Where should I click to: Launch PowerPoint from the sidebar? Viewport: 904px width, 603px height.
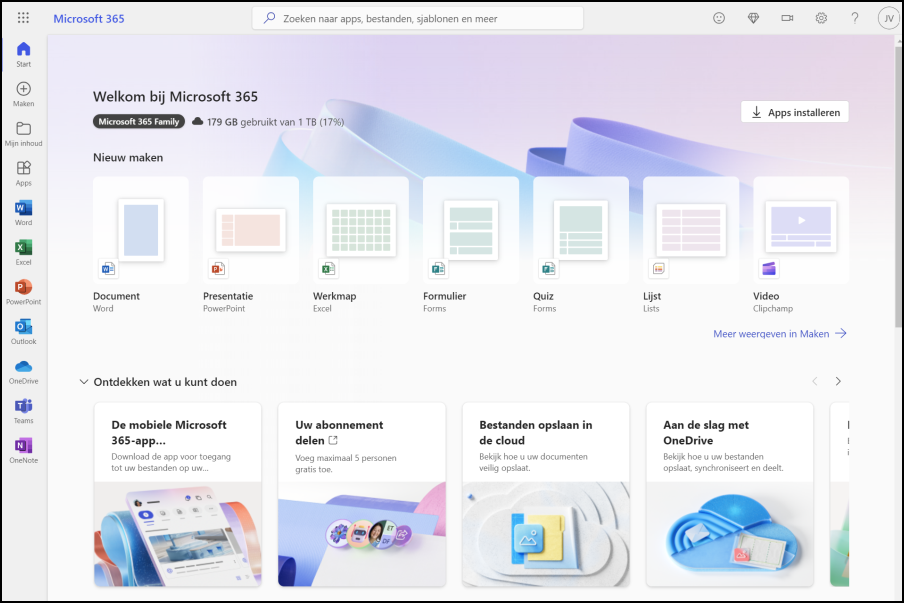(24, 293)
